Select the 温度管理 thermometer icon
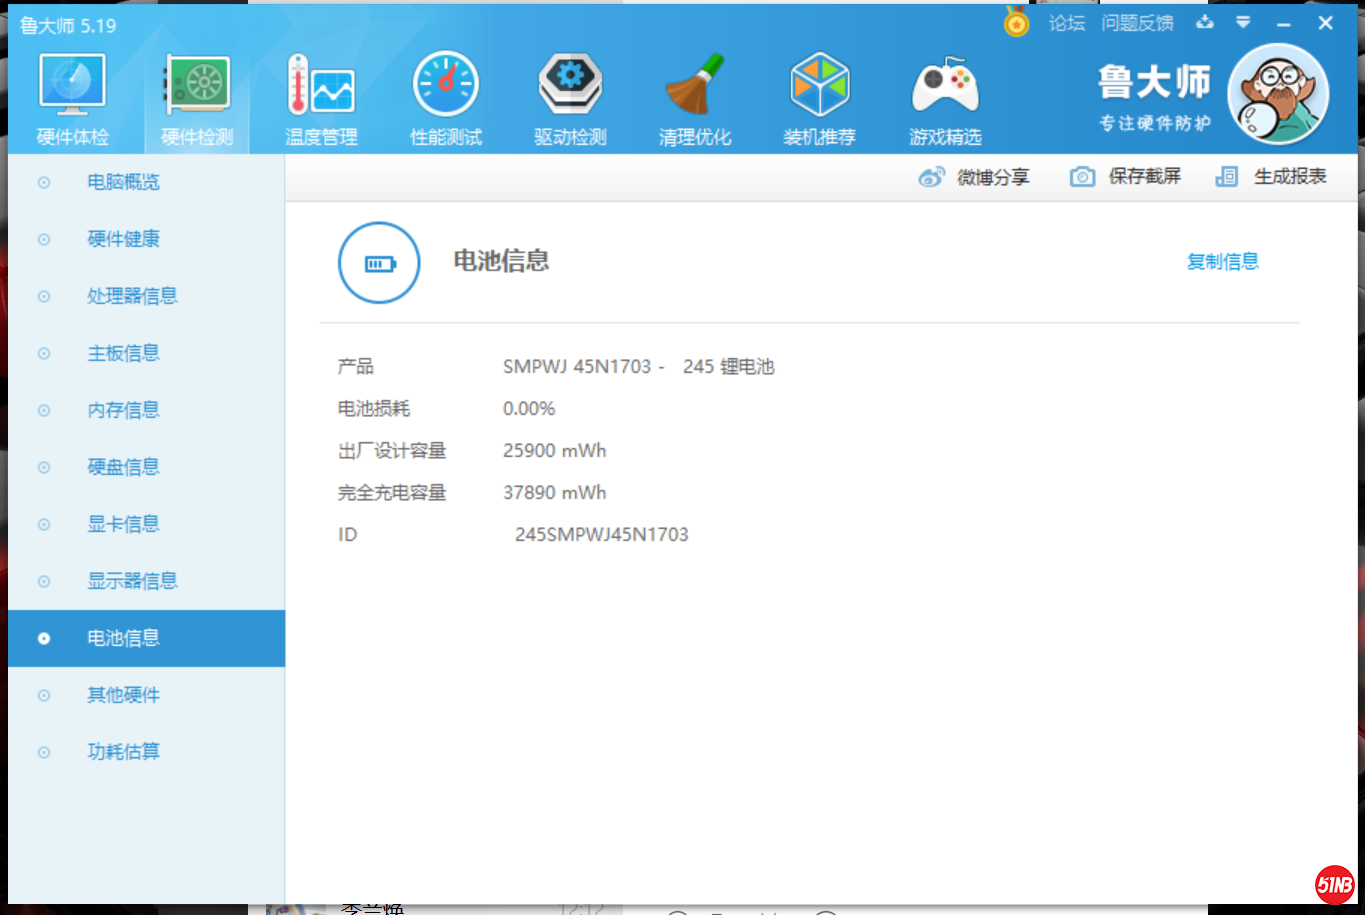Screen dimensions: 1365x915 pyautogui.click(x=321, y=87)
